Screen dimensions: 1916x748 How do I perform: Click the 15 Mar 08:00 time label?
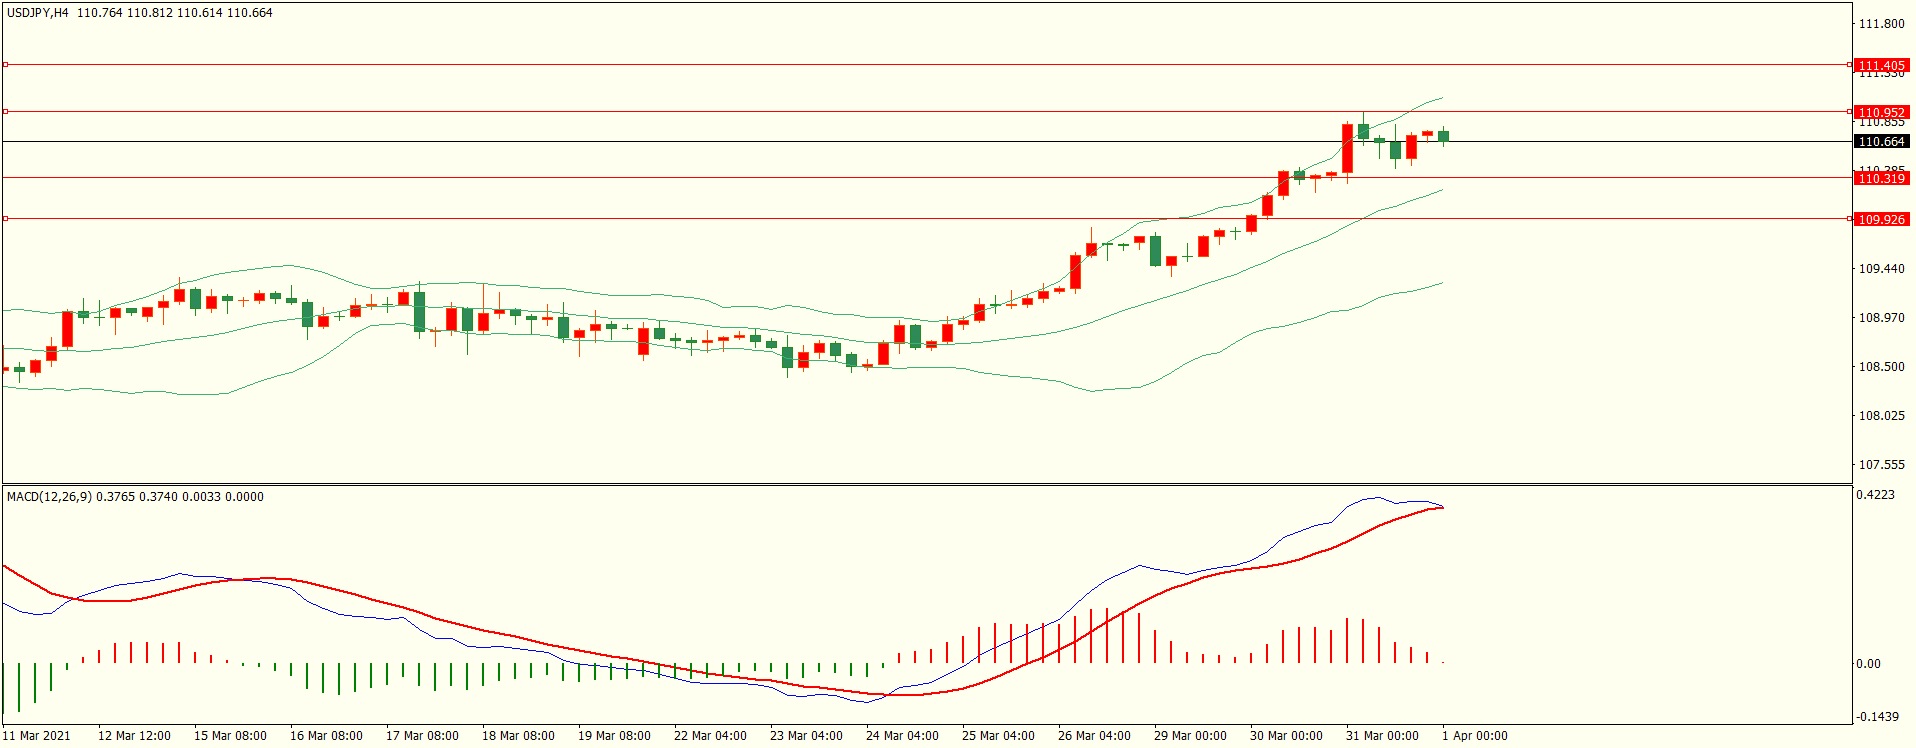click(230, 736)
